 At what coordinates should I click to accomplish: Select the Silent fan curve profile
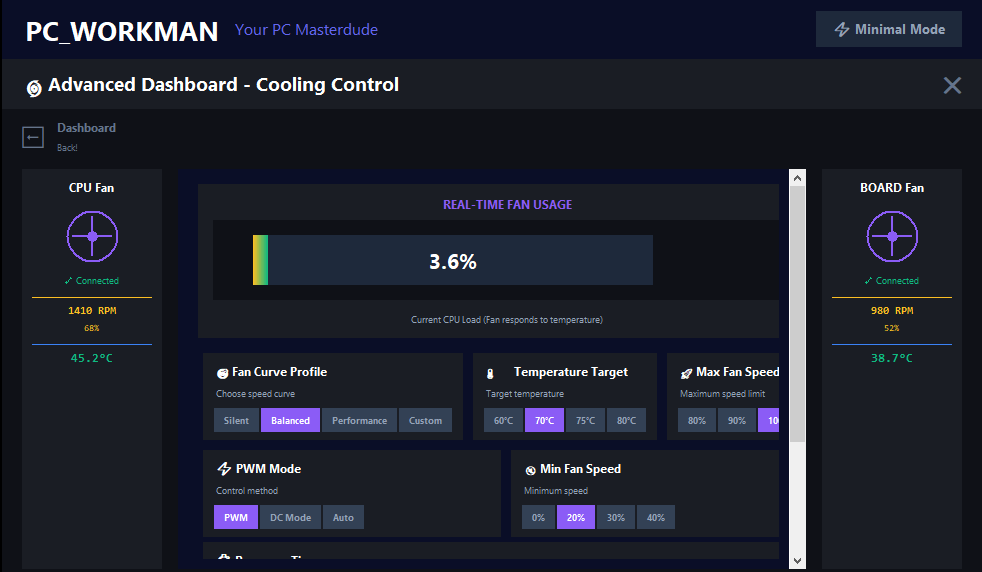coord(237,421)
